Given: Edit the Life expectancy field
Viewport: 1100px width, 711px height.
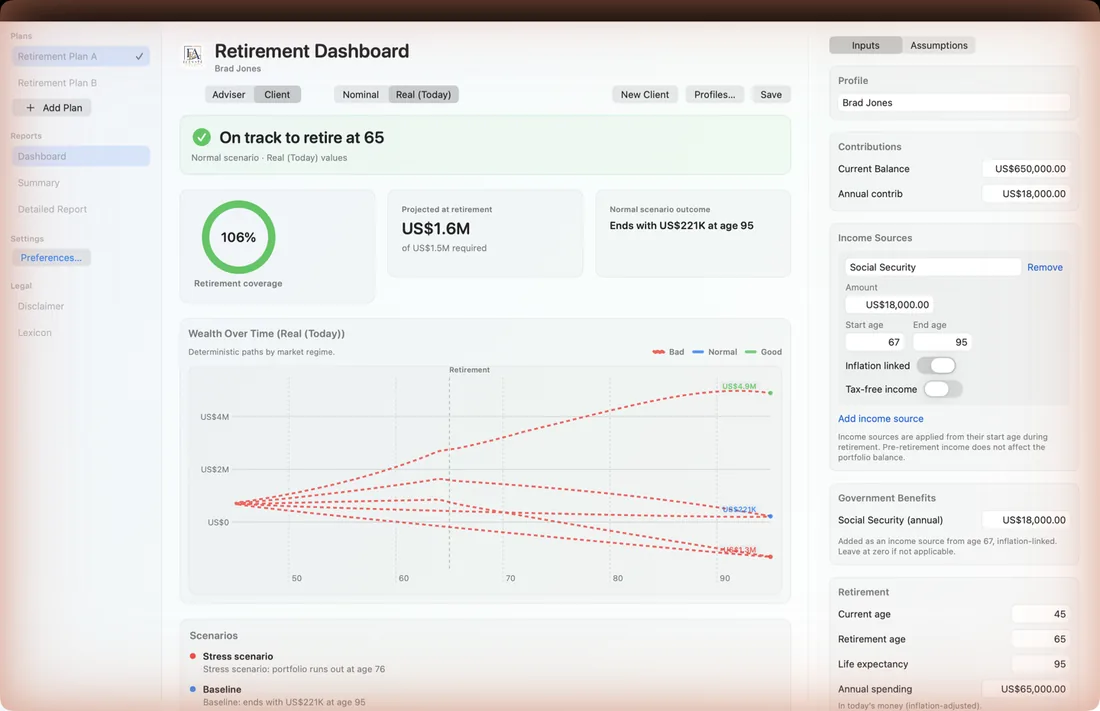Looking at the screenshot, I should pyautogui.click(x=1040, y=664).
